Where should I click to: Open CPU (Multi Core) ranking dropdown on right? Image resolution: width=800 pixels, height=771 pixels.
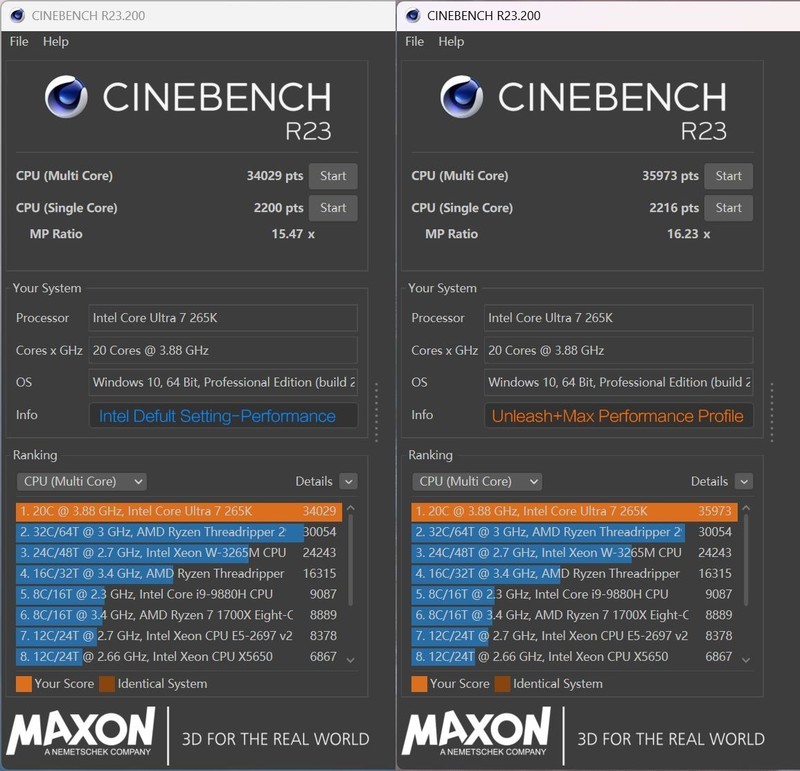pos(477,481)
